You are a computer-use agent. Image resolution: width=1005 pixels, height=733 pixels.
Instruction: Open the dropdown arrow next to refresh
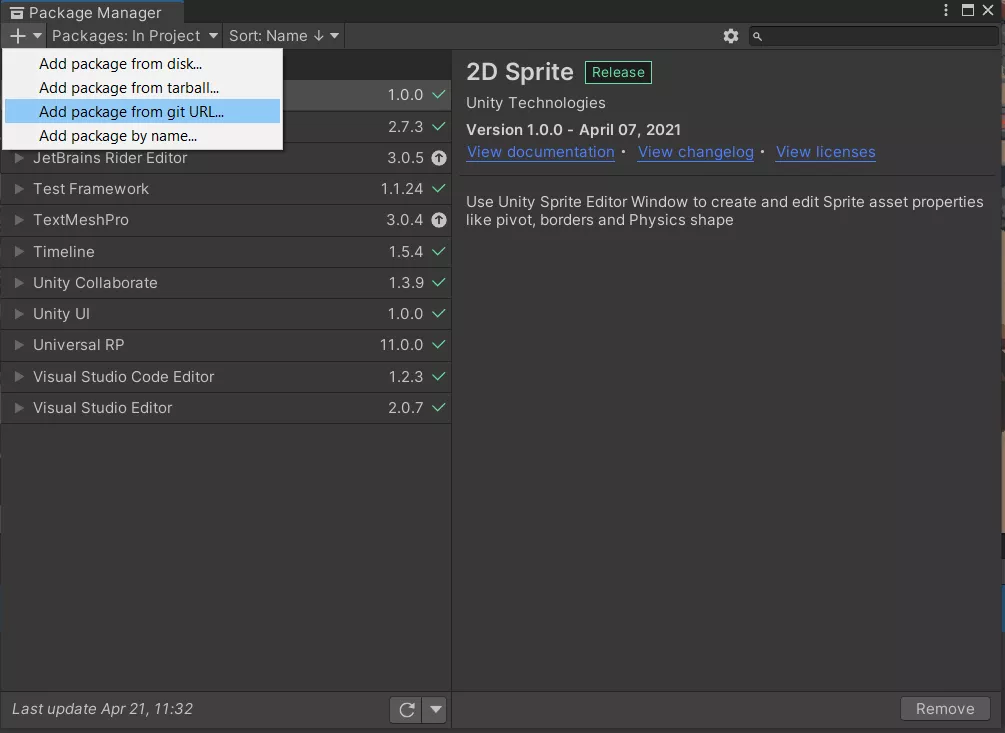point(435,710)
